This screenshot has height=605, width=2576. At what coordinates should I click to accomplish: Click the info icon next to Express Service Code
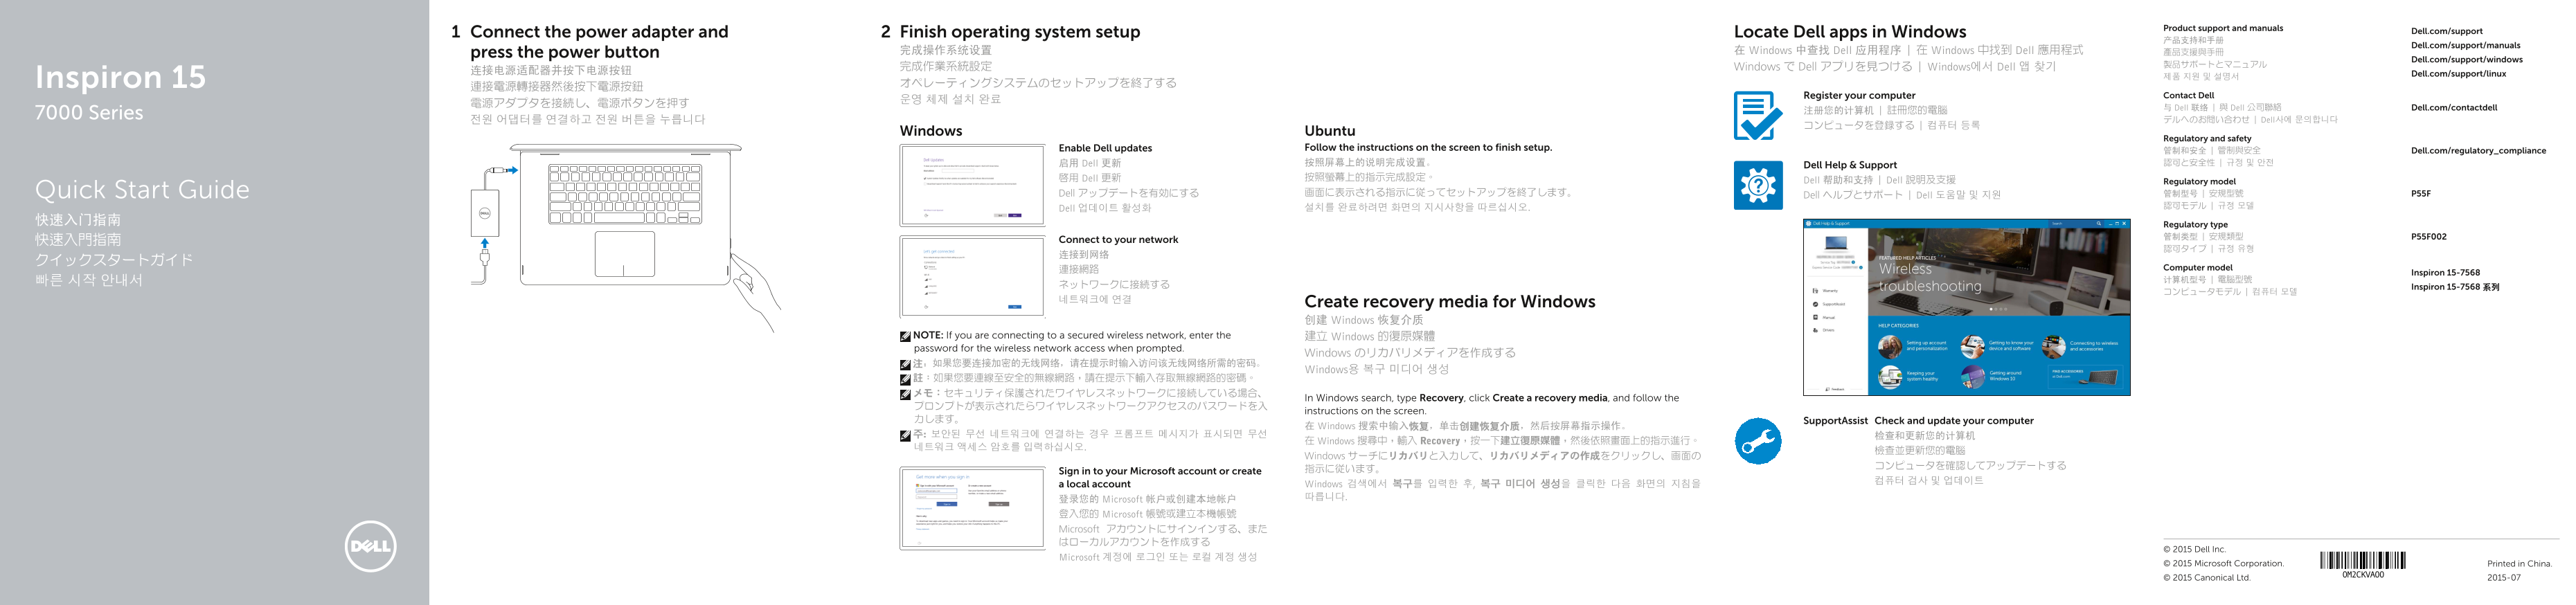click(x=1861, y=268)
